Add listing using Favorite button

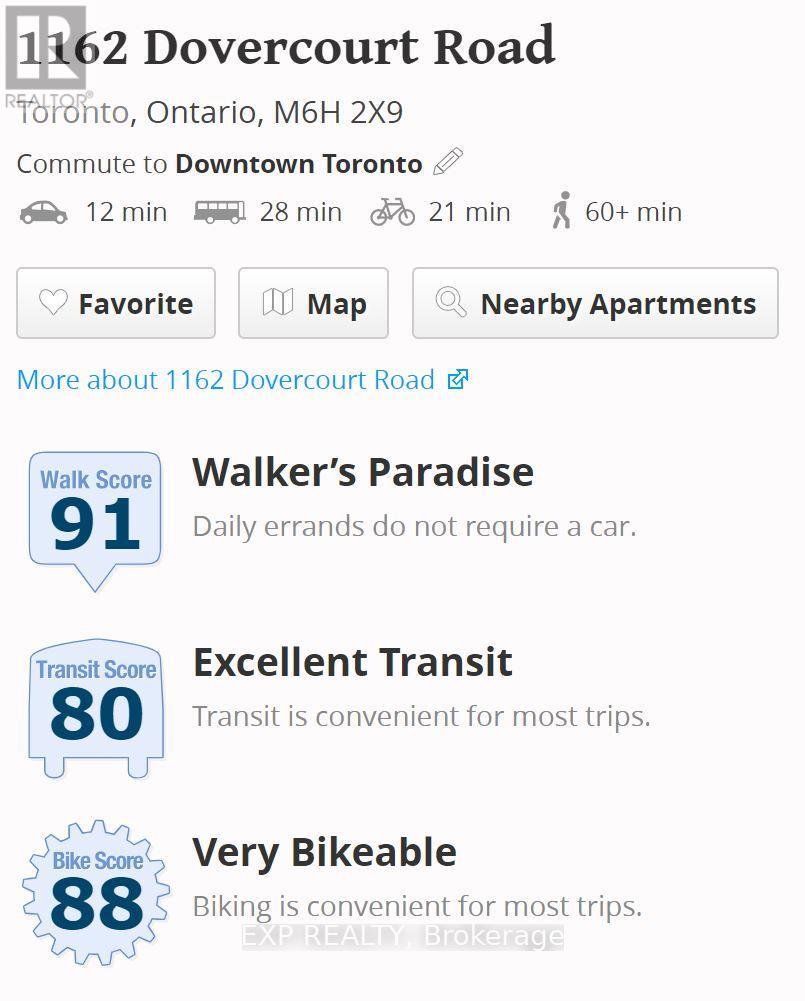pyautogui.click(x=116, y=303)
